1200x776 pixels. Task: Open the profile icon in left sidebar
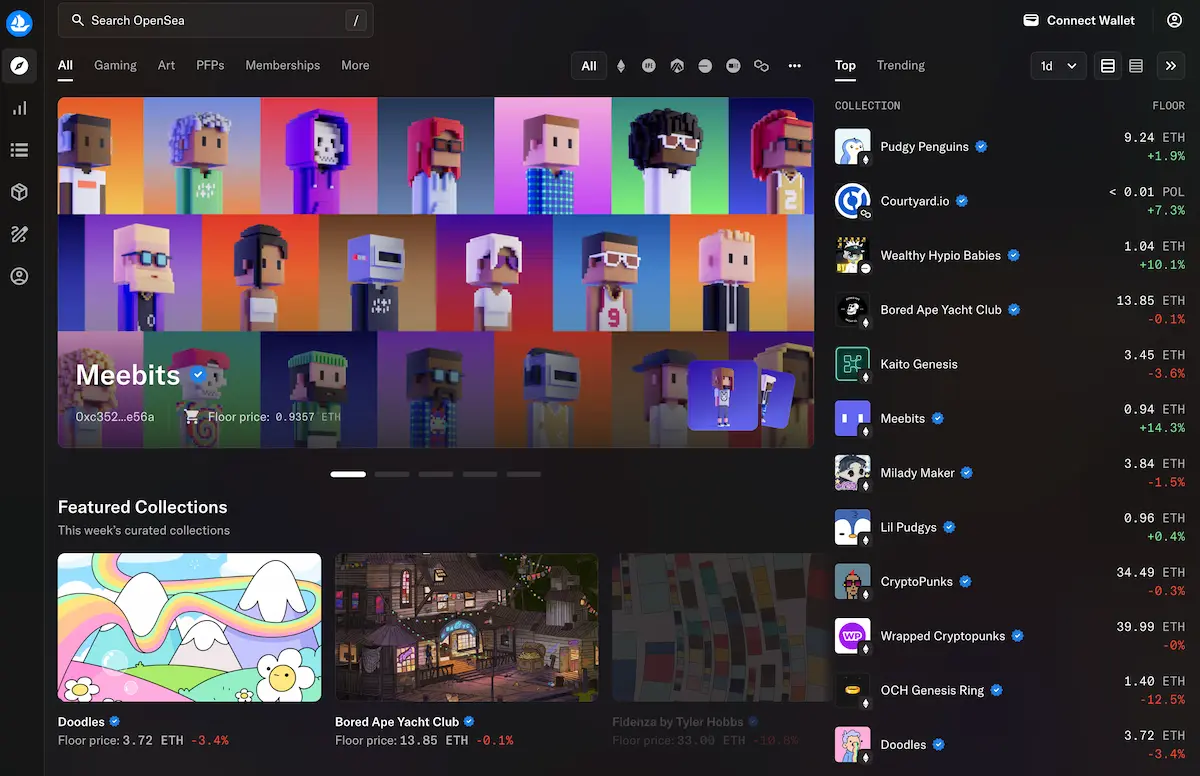pyautogui.click(x=19, y=276)
